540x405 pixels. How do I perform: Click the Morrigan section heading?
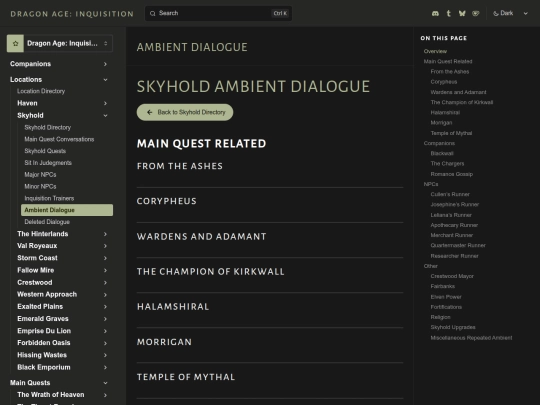point(164,342)
